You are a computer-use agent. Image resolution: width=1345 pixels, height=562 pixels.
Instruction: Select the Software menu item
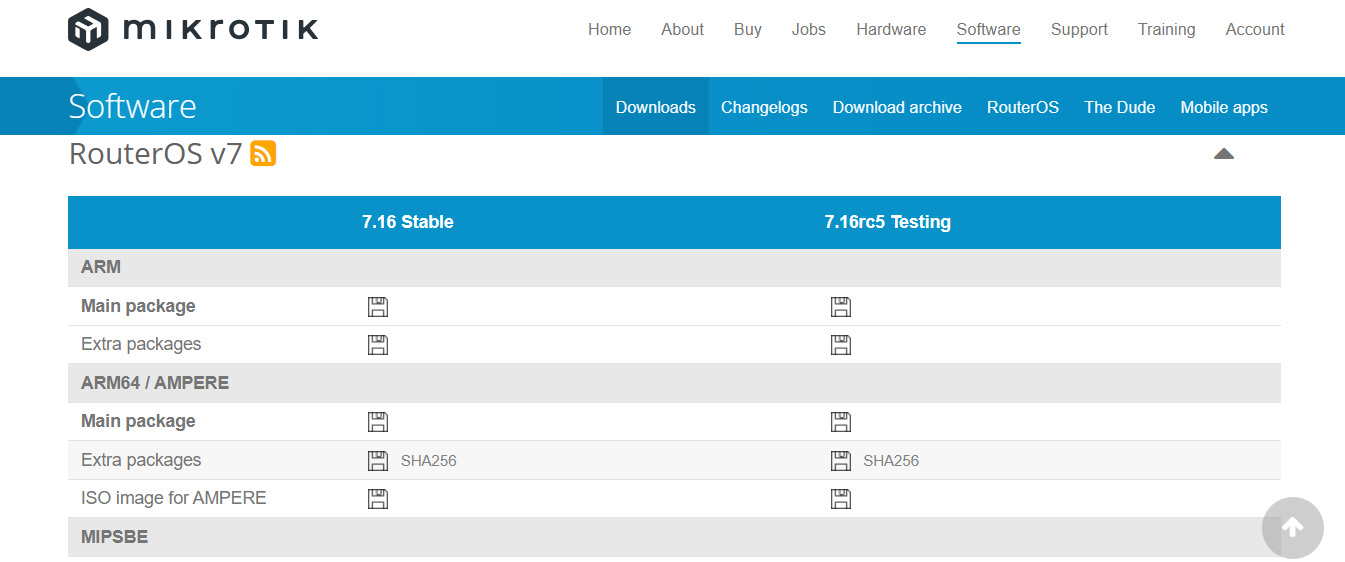[x=988, y=29]
